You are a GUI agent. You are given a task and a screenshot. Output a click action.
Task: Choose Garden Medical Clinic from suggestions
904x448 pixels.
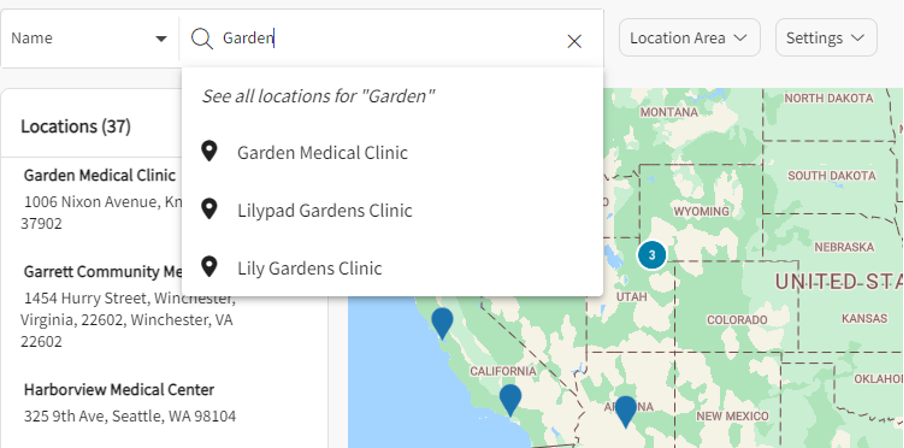click(x=322, y=153)
